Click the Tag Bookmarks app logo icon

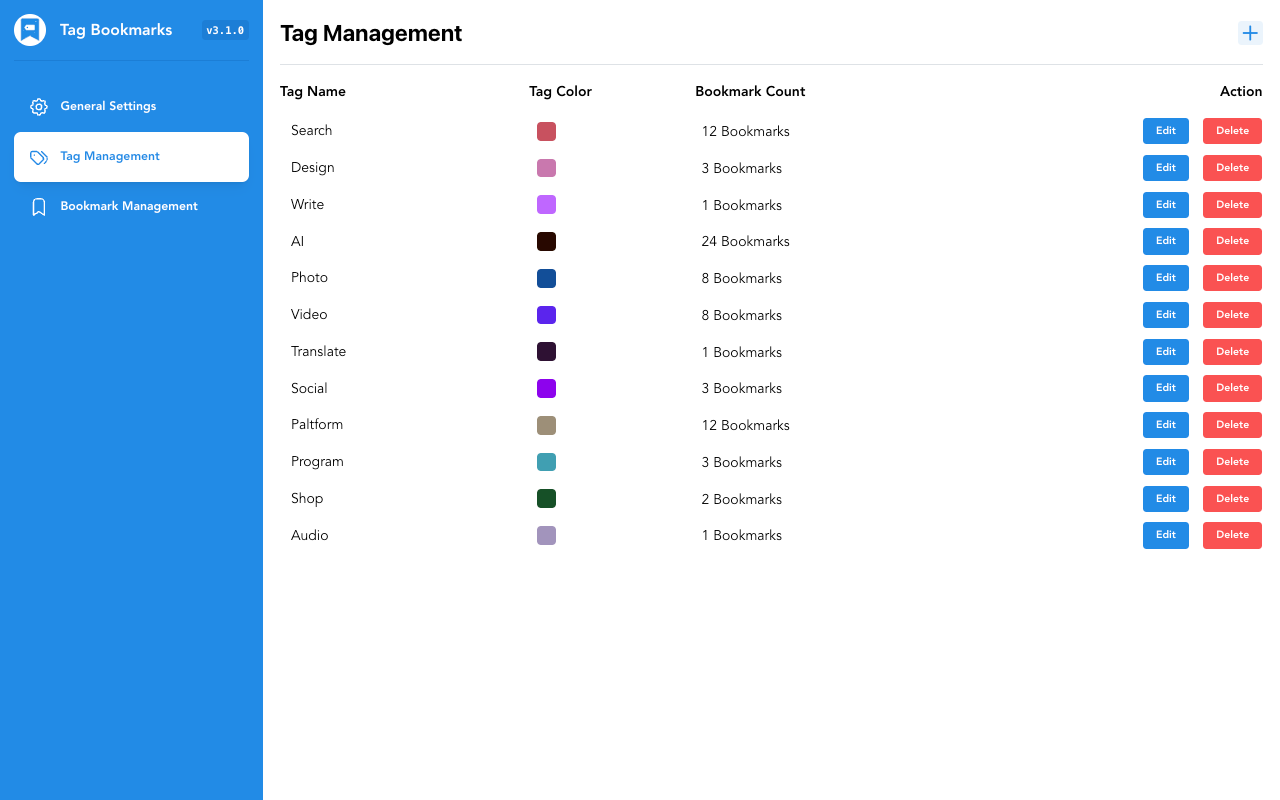tap(30, 30)
